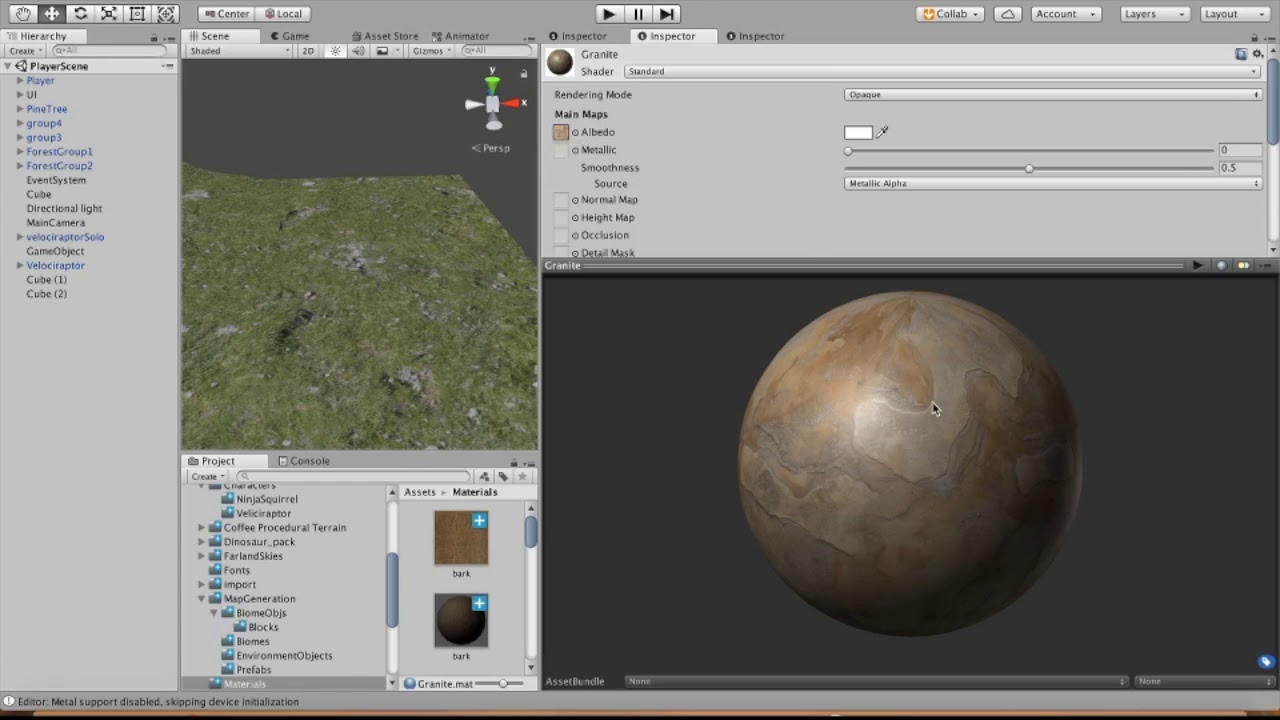Adjust the Smoothness slider

point(1029,168)
